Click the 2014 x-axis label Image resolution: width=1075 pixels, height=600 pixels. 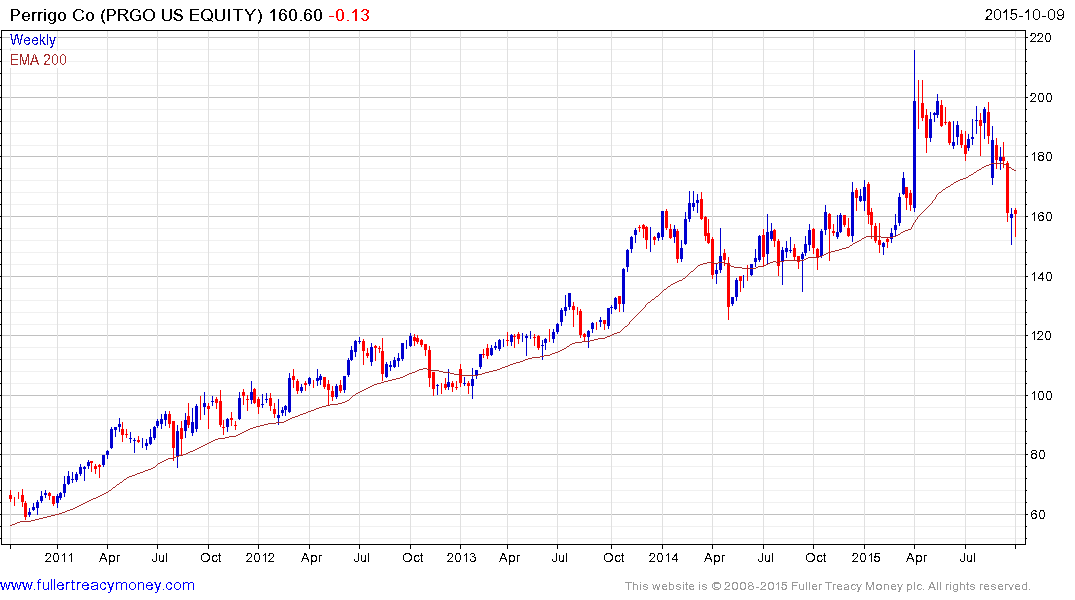663,557
